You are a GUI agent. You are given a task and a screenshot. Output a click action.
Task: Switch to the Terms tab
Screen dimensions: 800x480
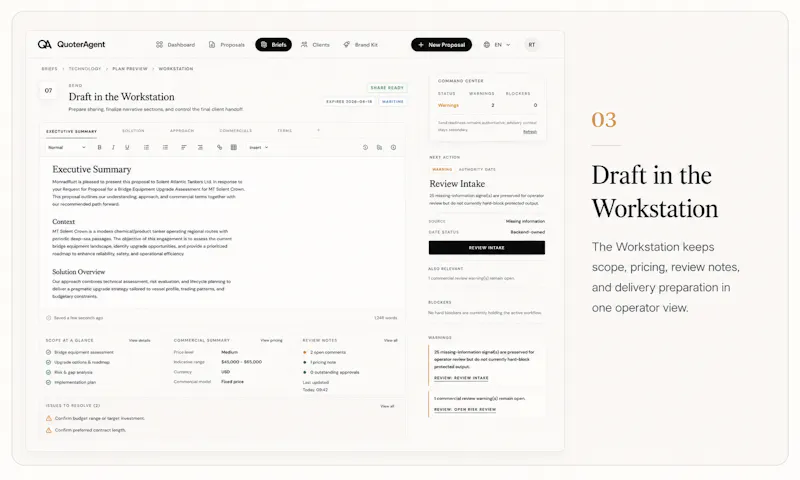285,131
